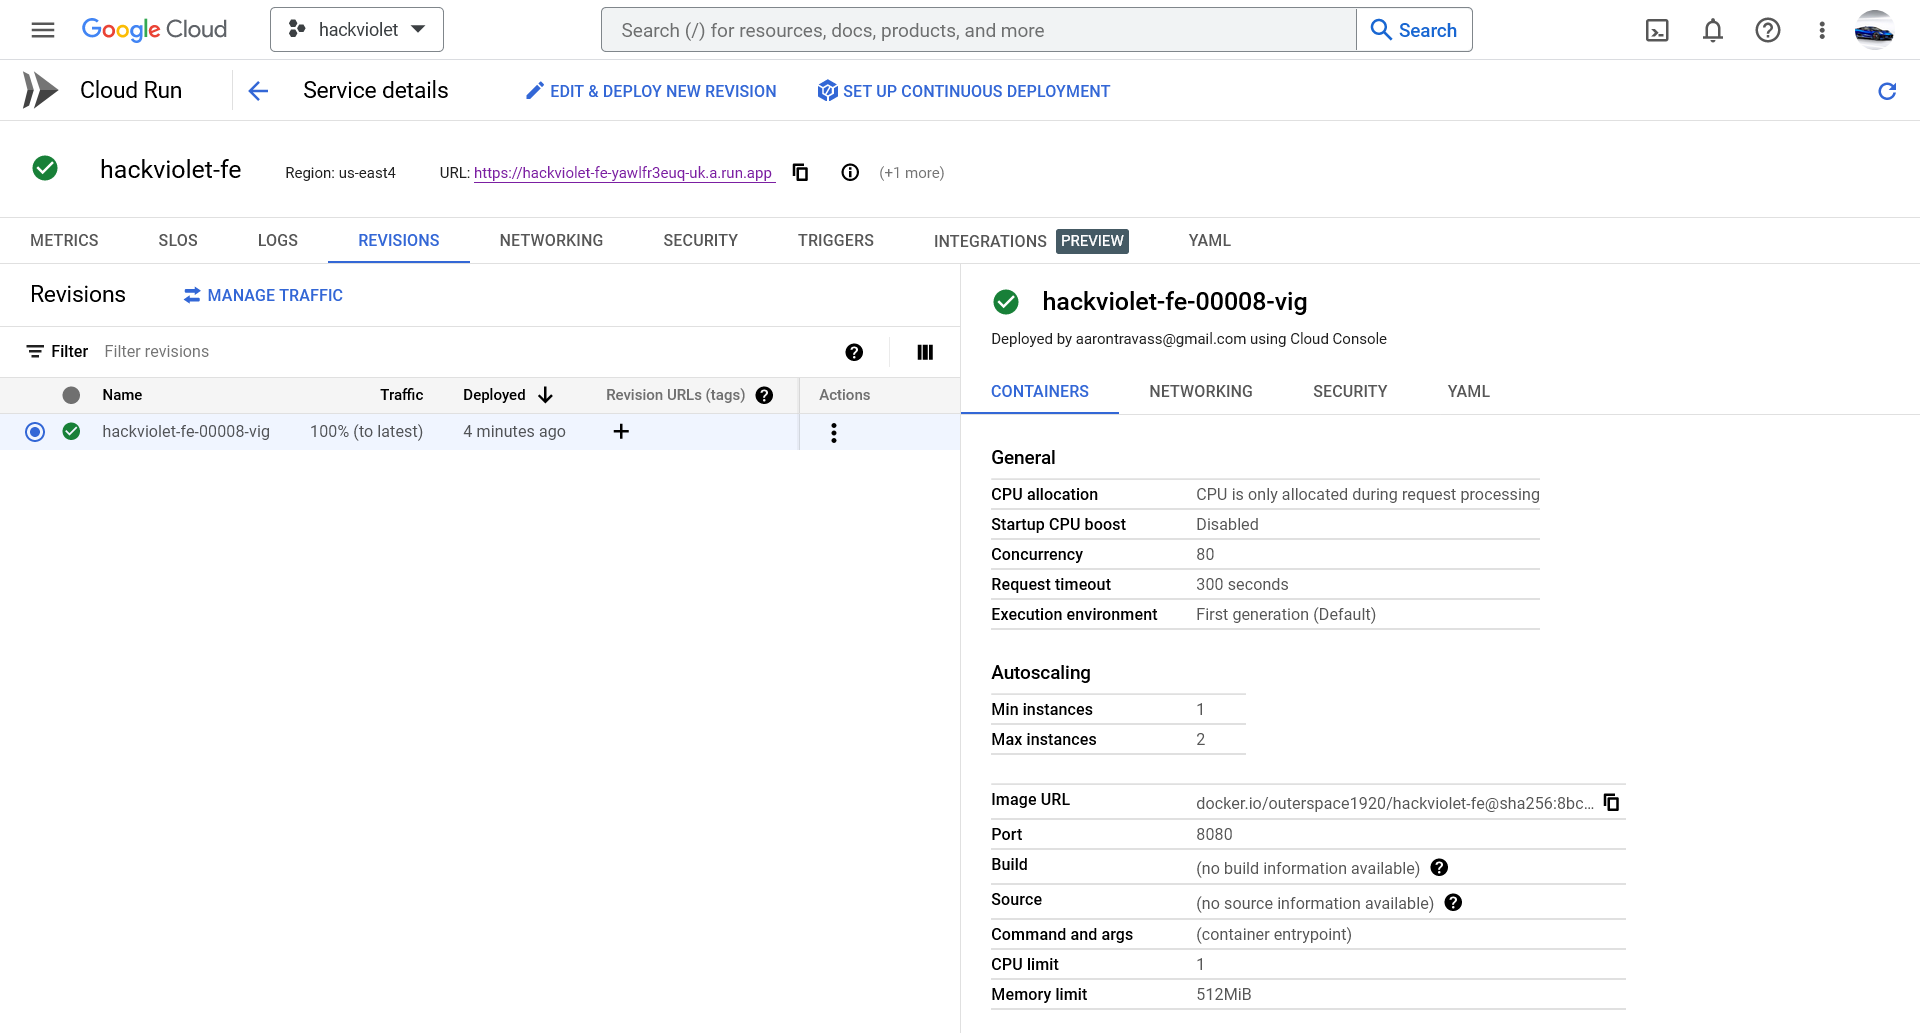Open the filter help icon
This screenshot has width=1920, height=1033.
854,352
